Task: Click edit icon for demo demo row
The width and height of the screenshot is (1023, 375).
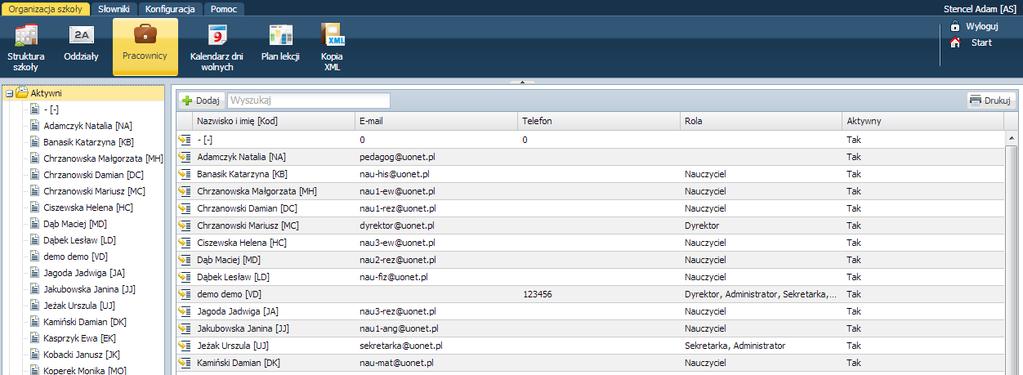Action: click(184, 294)
